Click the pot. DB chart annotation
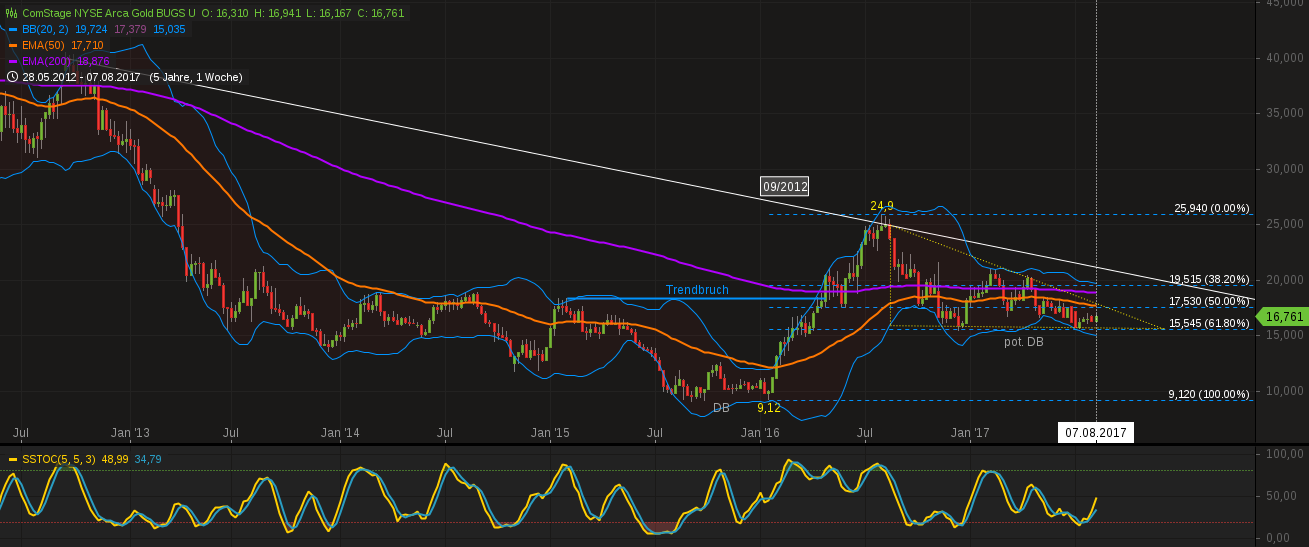The height and width of the screenshot is (547, 1309). coord(1023,342)
